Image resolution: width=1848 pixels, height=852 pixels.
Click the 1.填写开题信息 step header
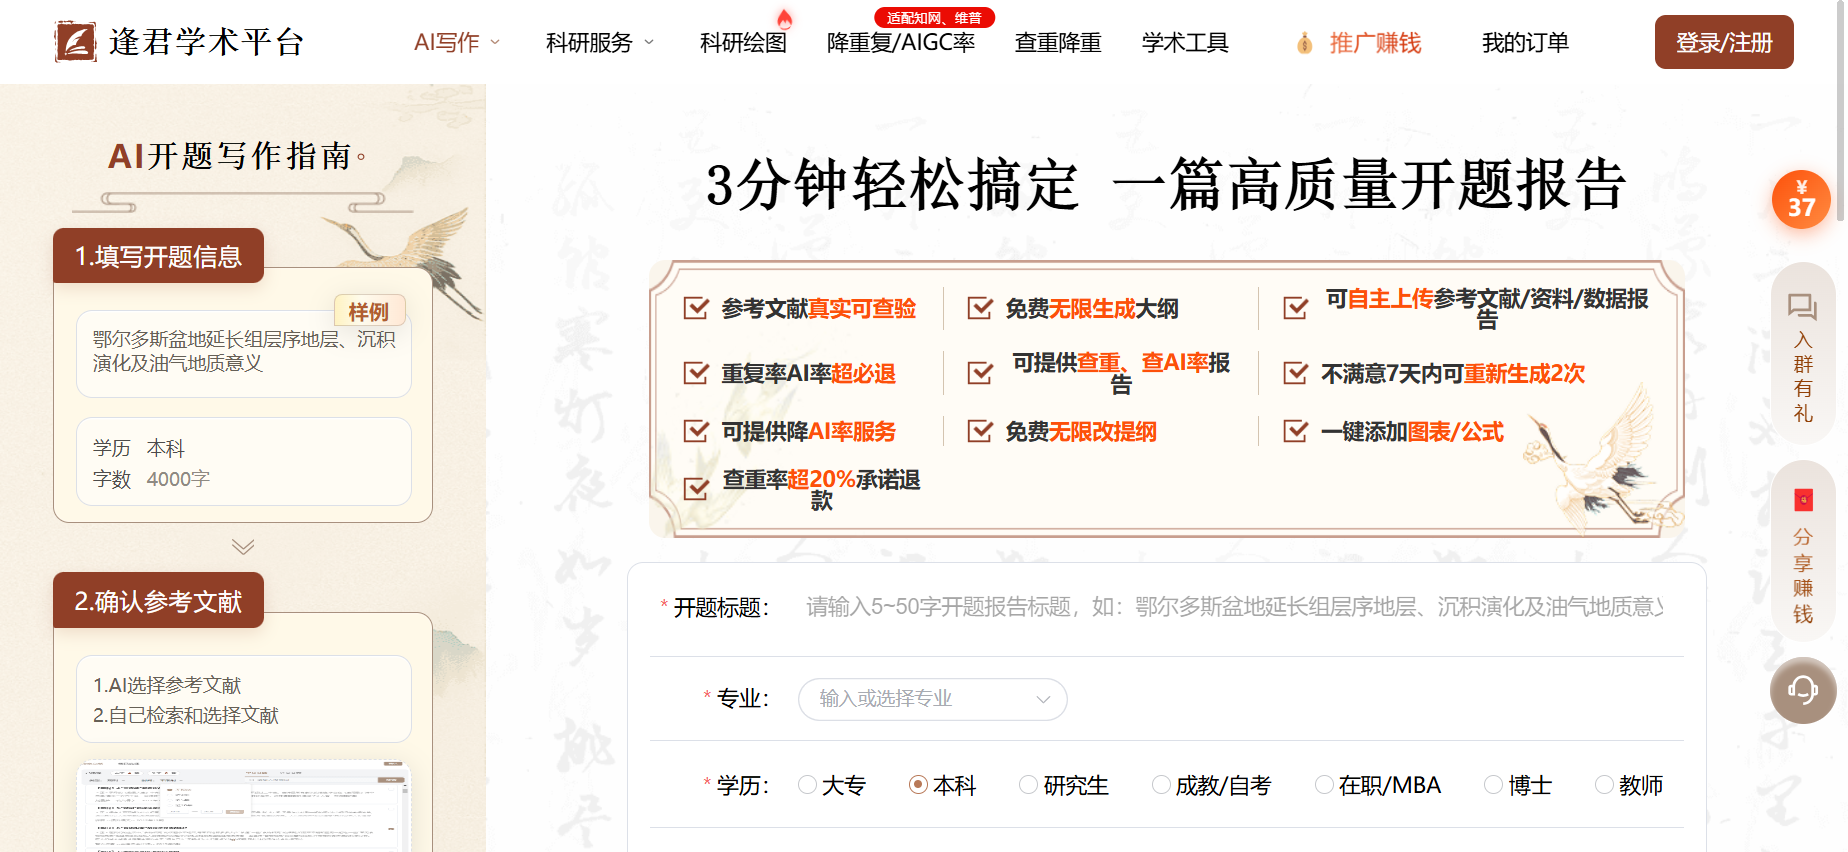159,256
